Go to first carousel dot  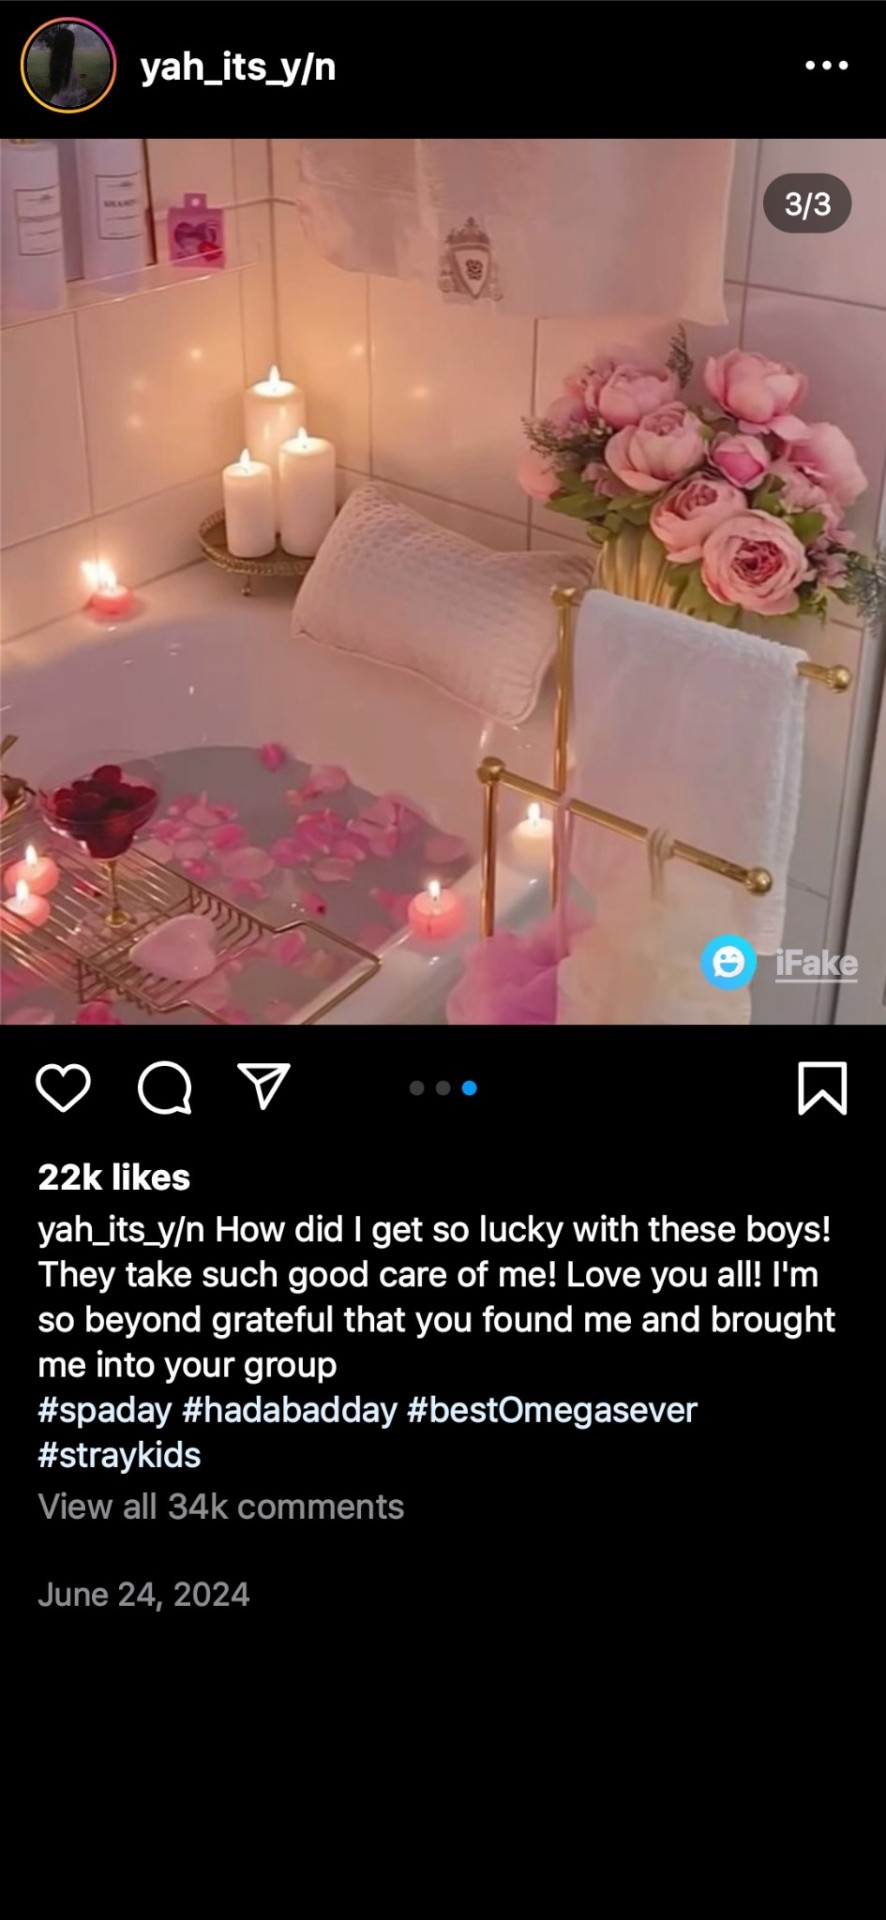[417, 1088]
